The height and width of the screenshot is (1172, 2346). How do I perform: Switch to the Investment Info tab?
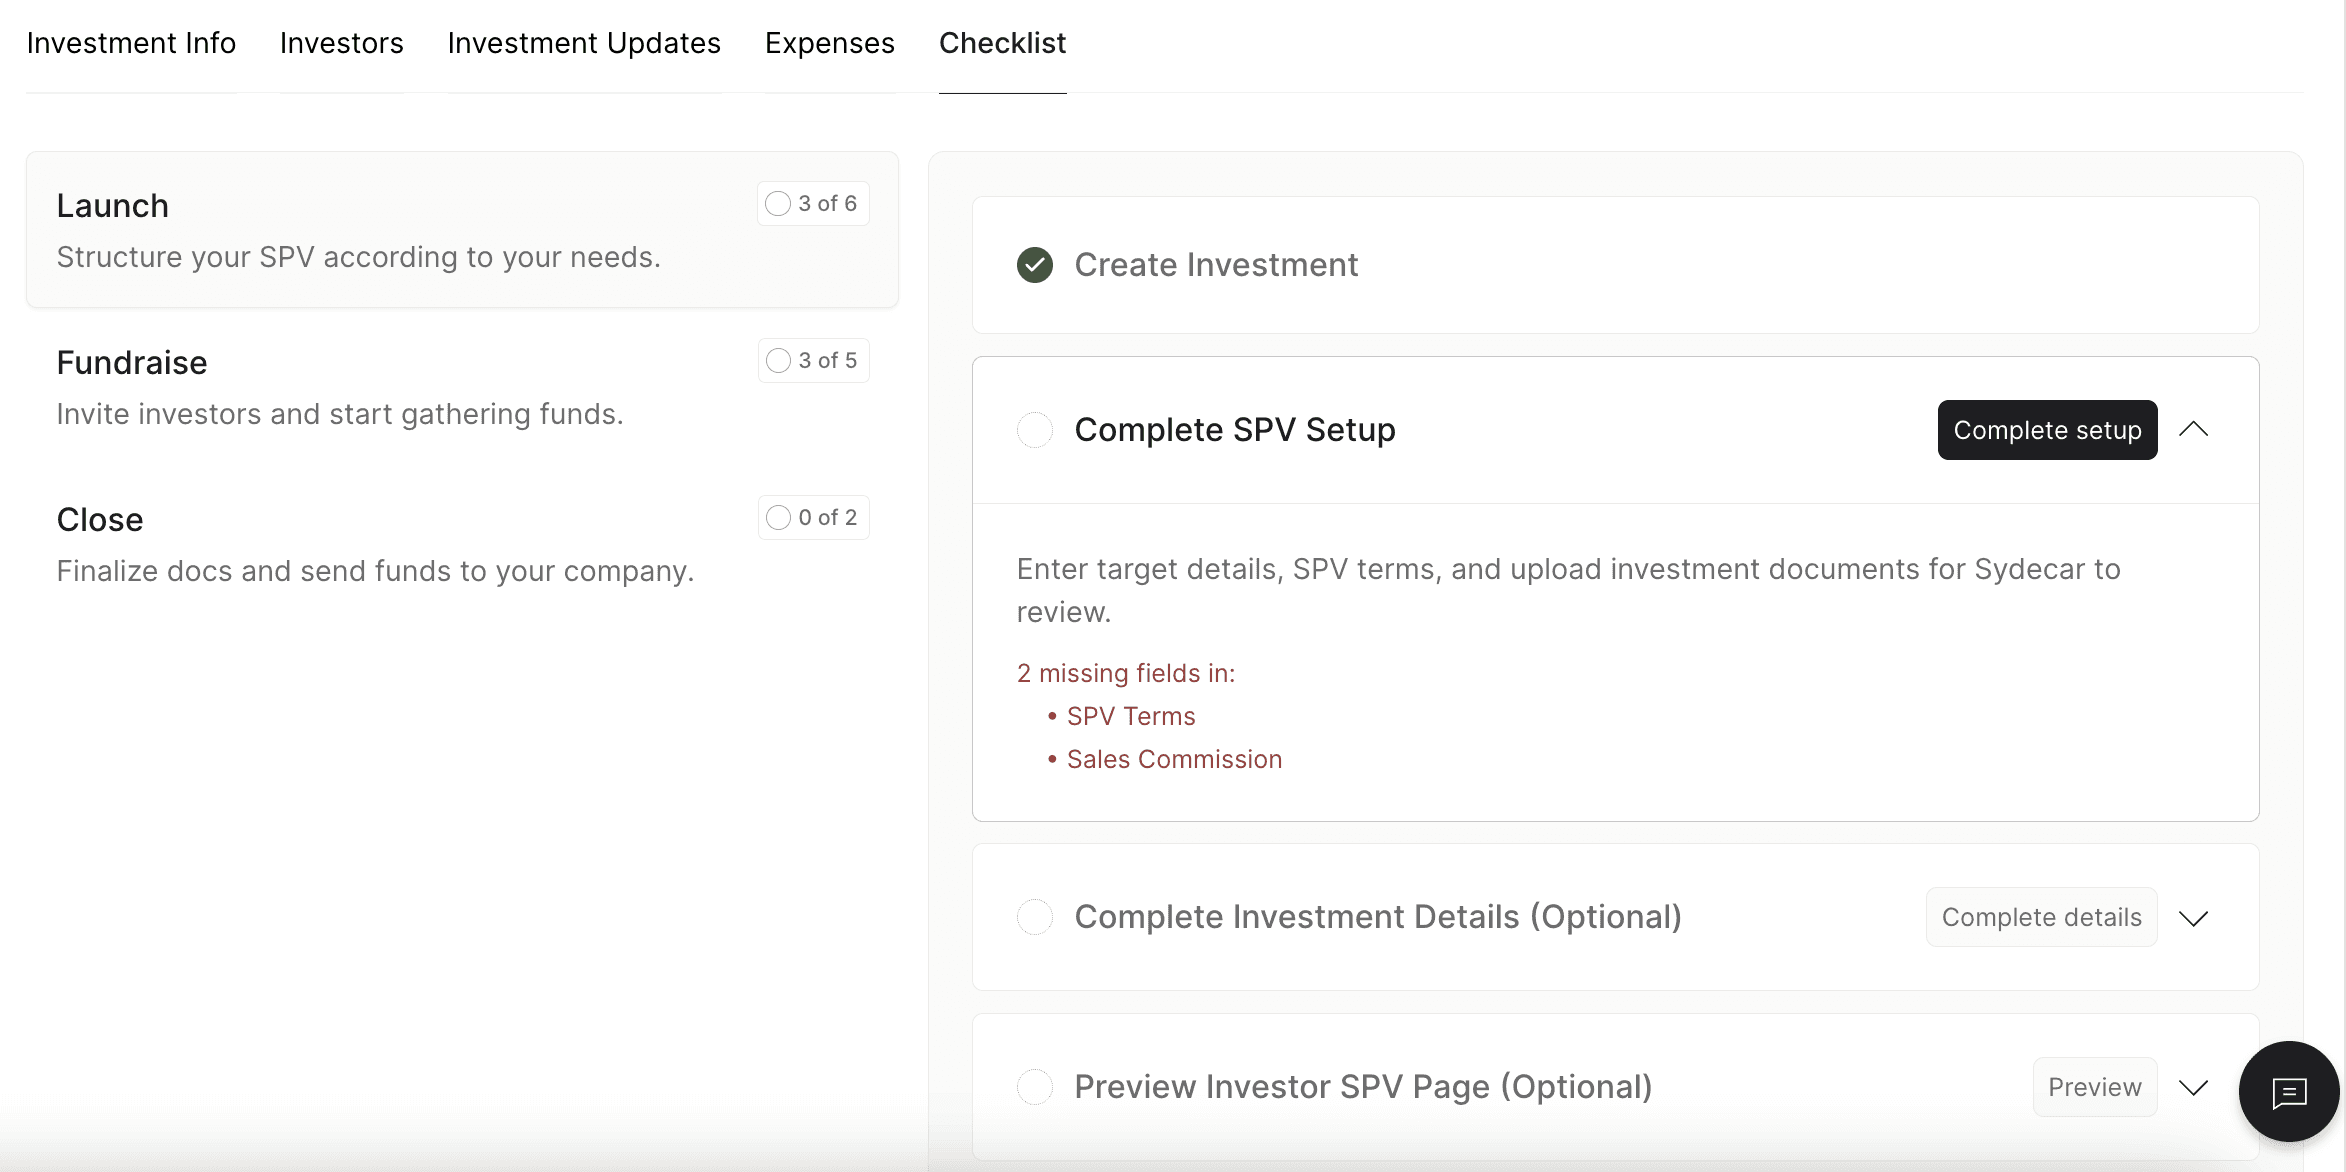(x=131, y=44)
